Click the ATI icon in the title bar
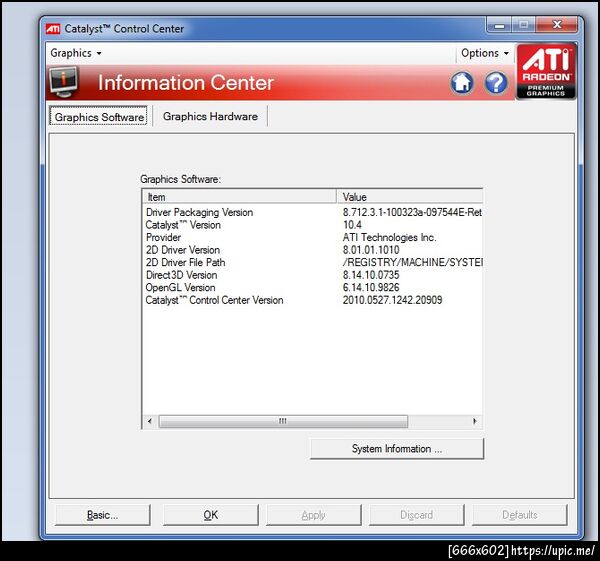600x561 pixels. click(53, 29)
